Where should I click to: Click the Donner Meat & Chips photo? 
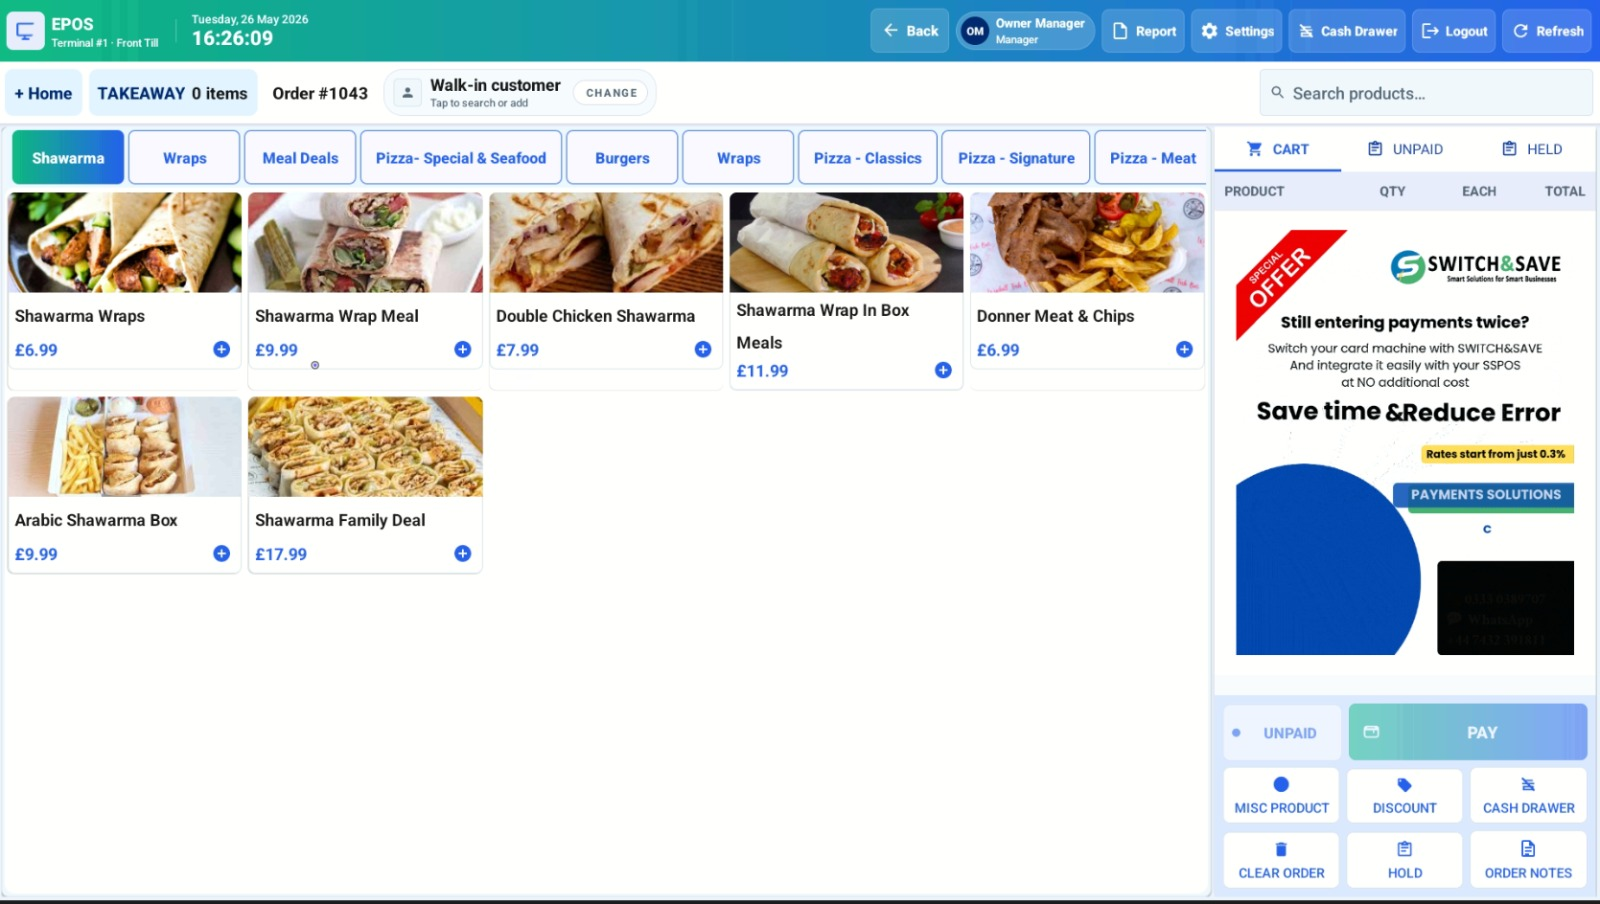1087,243
